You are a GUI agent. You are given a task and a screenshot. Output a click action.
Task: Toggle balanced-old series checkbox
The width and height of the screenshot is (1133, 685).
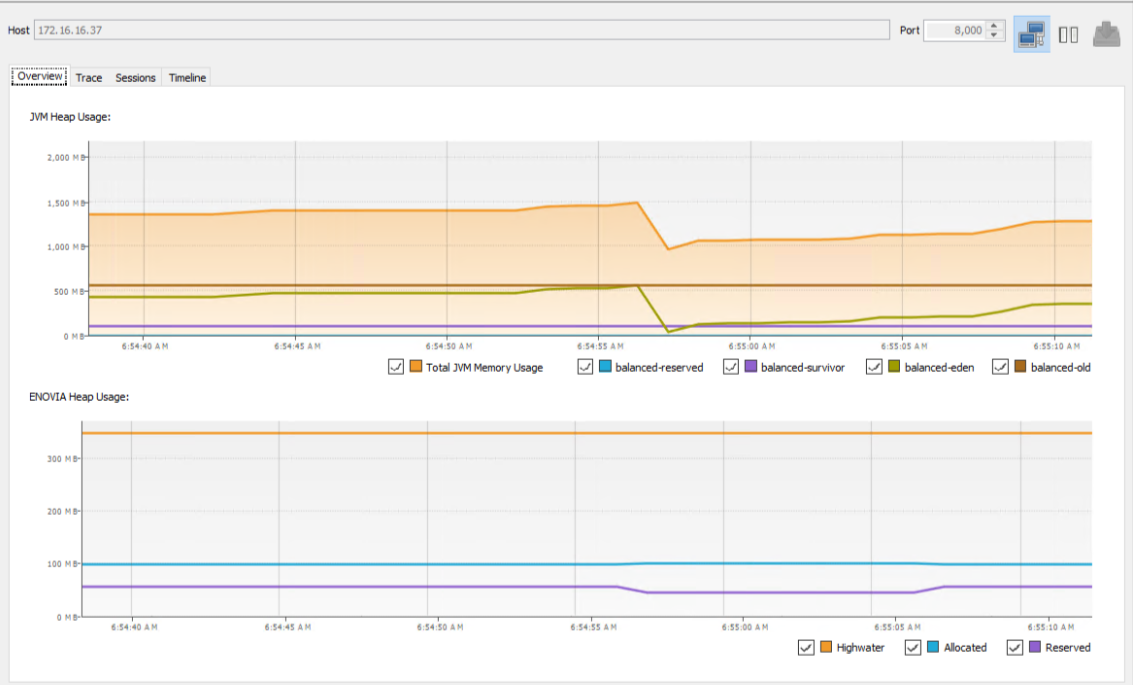(x=1000, y=367)
